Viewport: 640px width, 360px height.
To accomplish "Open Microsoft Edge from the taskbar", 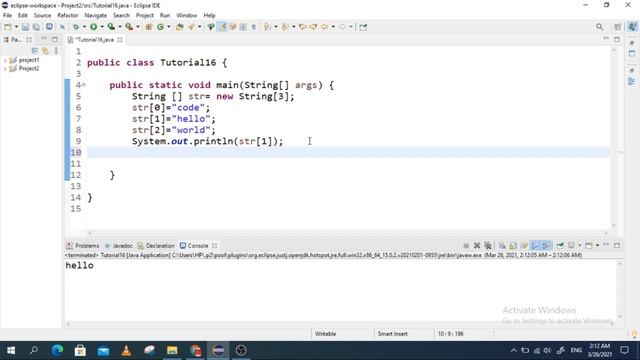I will [x=57, y=350].
